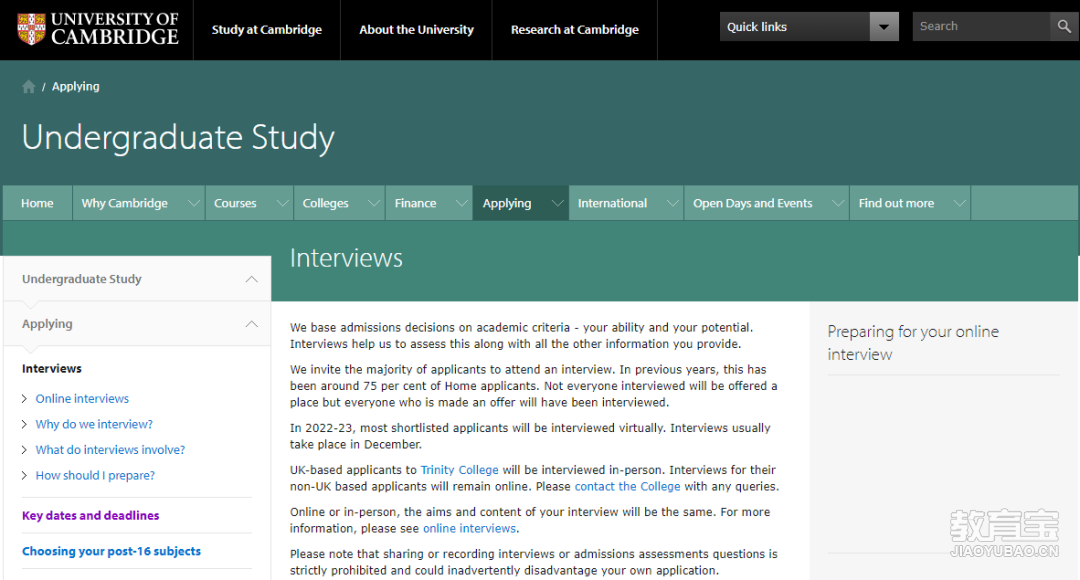Expand the Find out more chevron
The width and height of the screenshot is (1080, 580).
click(x=959, y=203)
